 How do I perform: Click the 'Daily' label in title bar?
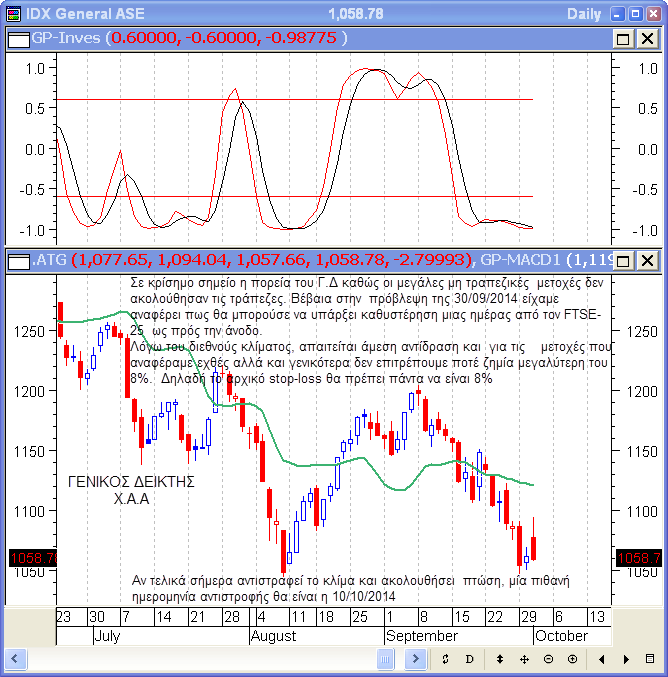(584, 14)
